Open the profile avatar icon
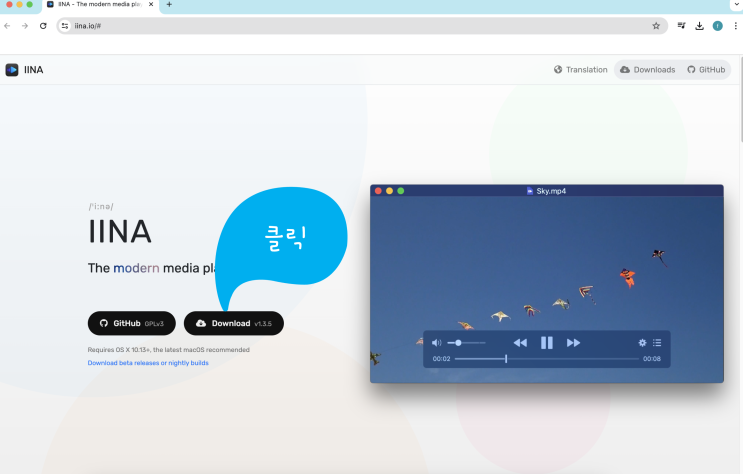743x474 pixels. pyautogui.click(x=718, y=26)
